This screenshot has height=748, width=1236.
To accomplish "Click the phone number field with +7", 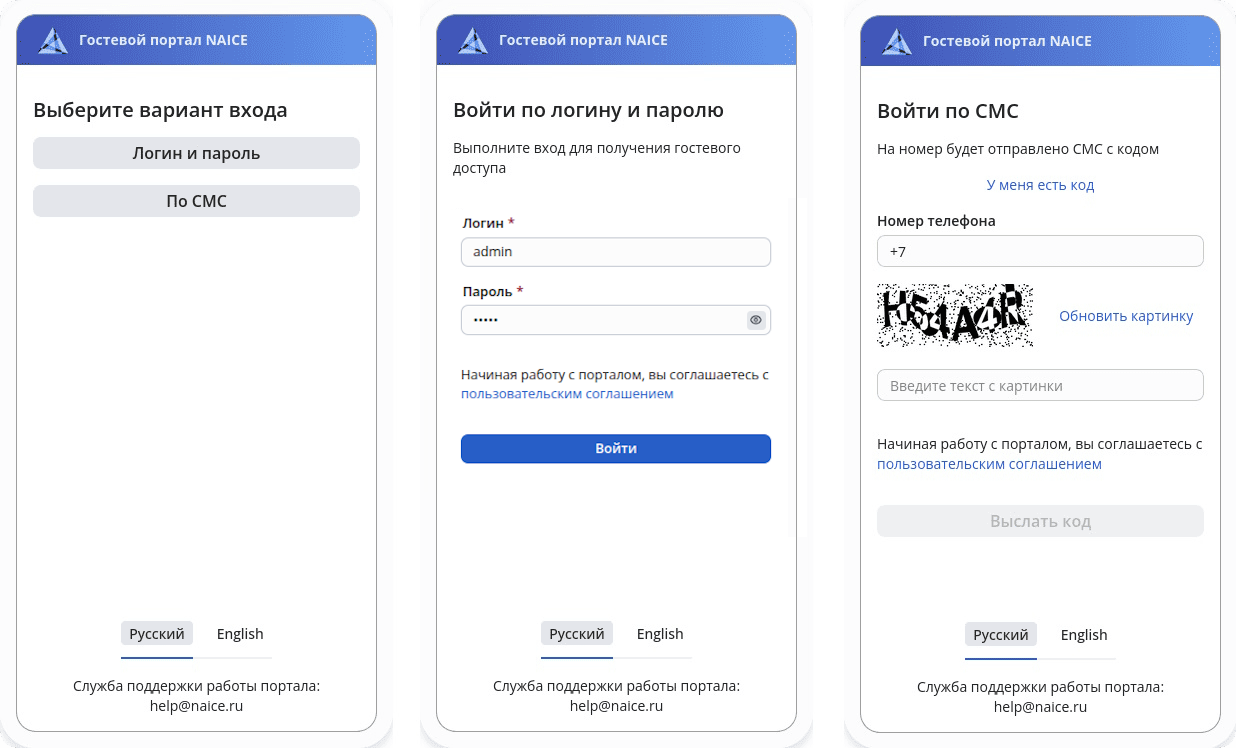I will click(1040, 251).
